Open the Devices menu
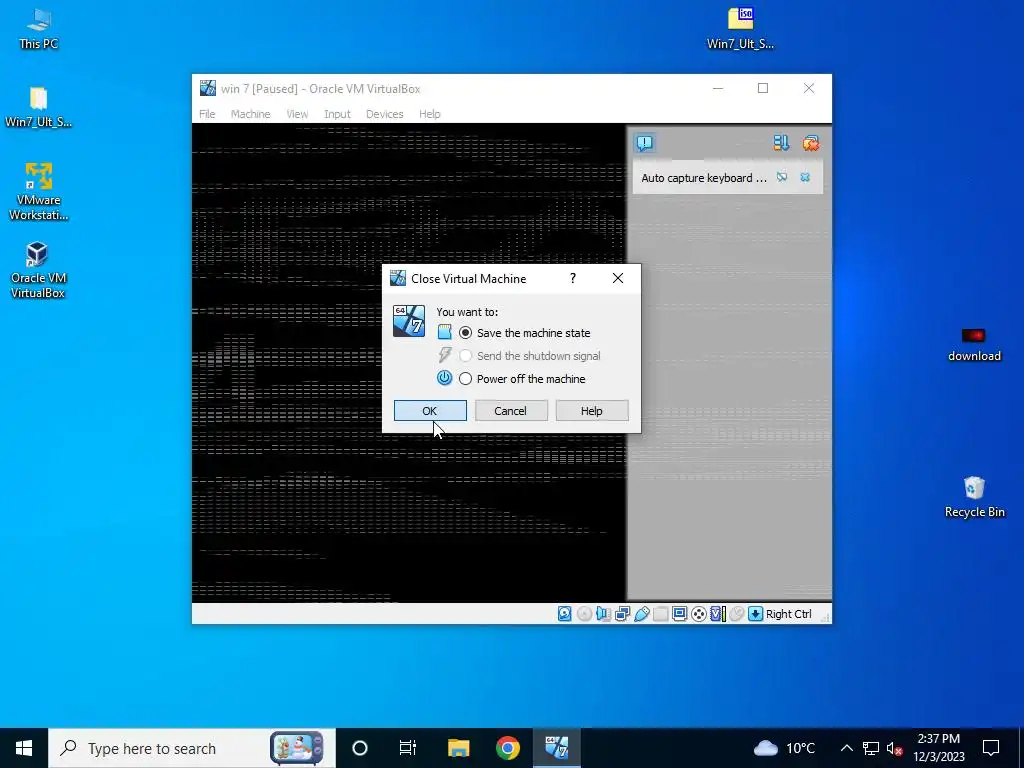Viewport: 1024px width, 768px height. pos(385,114)
